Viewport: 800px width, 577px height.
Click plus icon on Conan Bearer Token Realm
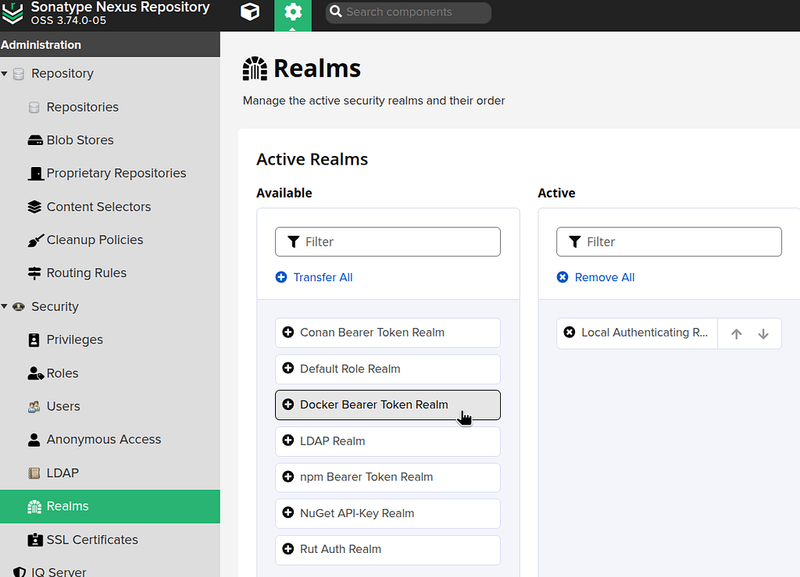[288, 332]
